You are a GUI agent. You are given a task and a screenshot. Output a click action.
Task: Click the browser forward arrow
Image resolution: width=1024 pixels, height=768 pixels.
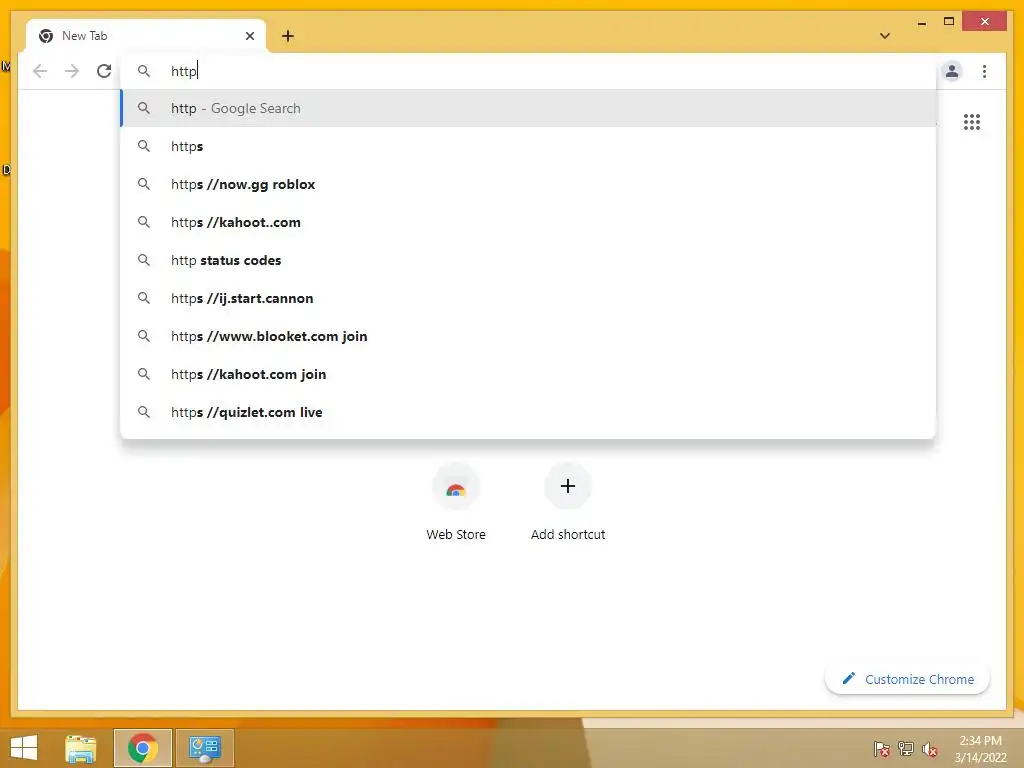pos(72,71)
